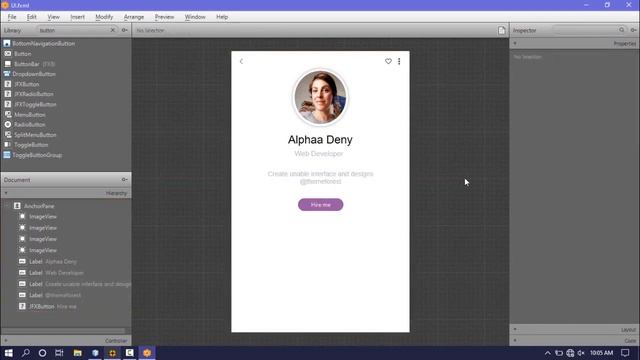Show hidden system tray icons
The image size is (640, 360).
coord(548,353)
